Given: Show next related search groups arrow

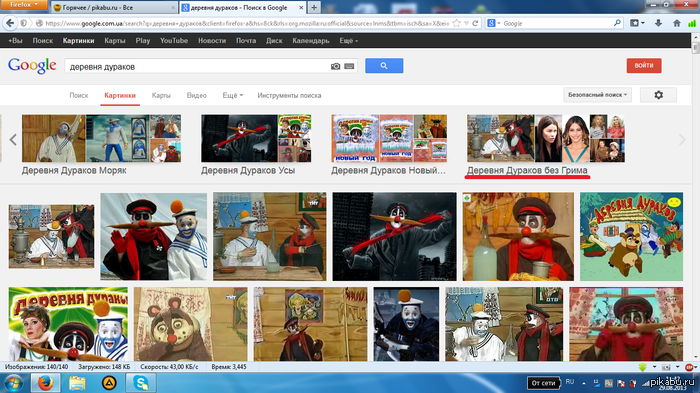Looking at the screenshot, I should (682, 140).
